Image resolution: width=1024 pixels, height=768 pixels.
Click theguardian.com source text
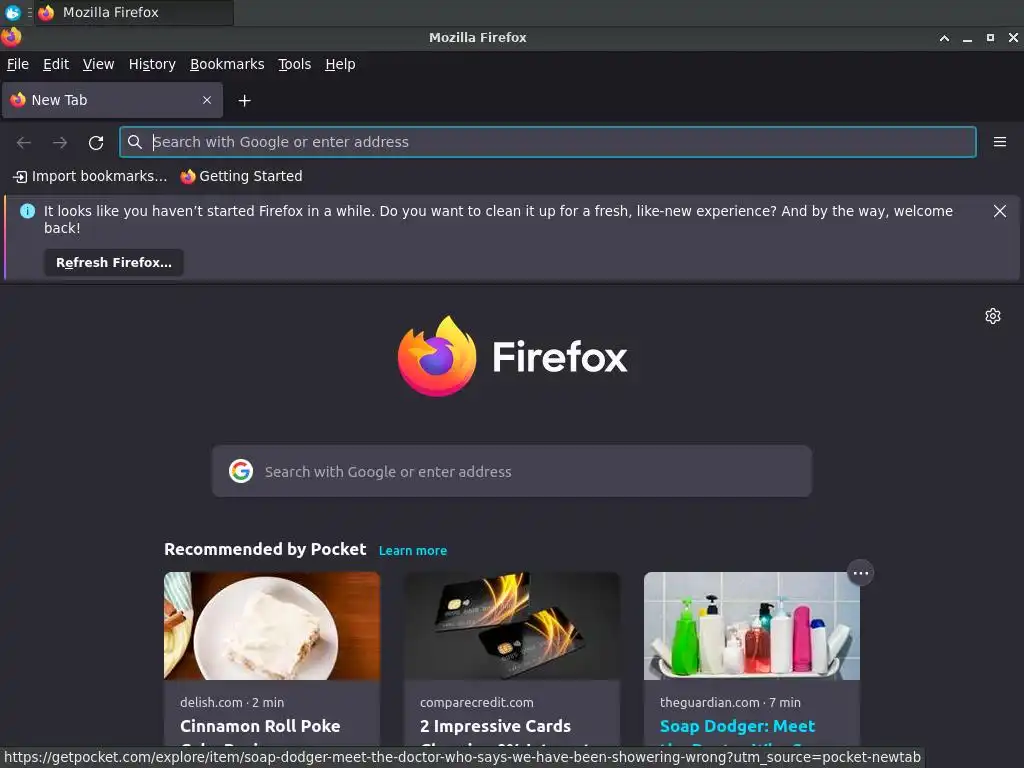(x=709, y=703)
